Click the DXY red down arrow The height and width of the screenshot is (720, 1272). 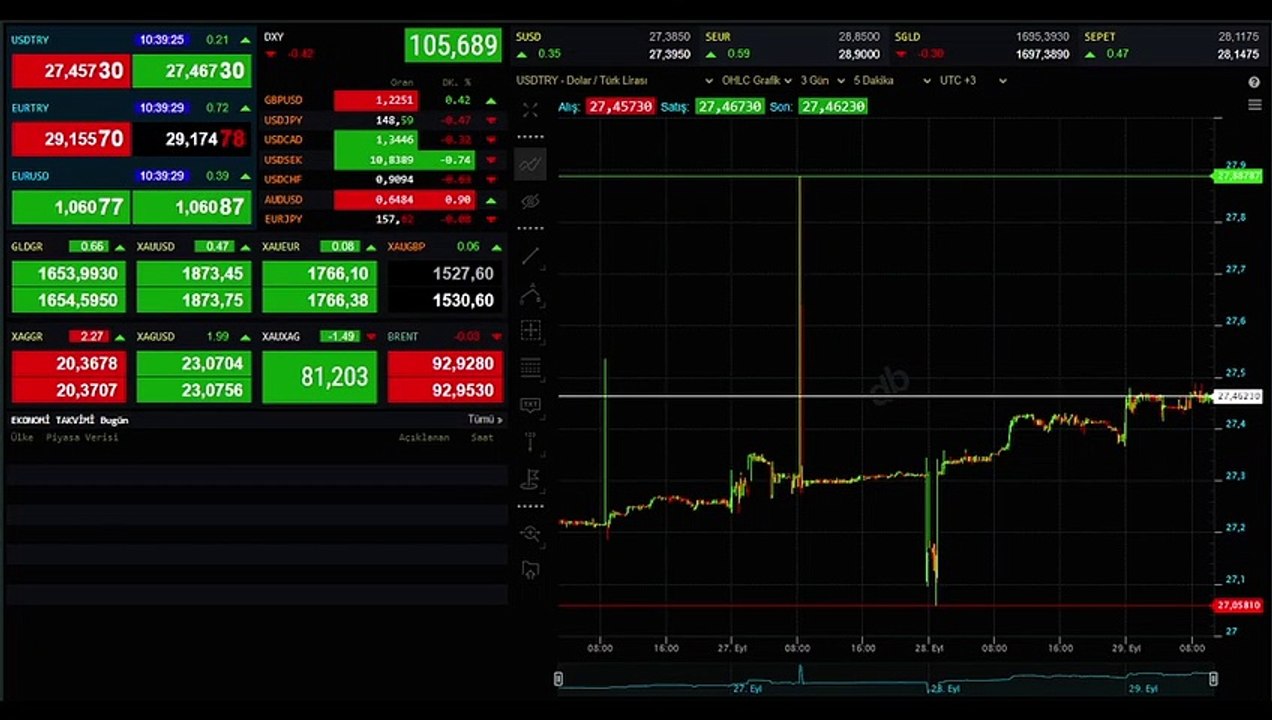pos(270,53)
